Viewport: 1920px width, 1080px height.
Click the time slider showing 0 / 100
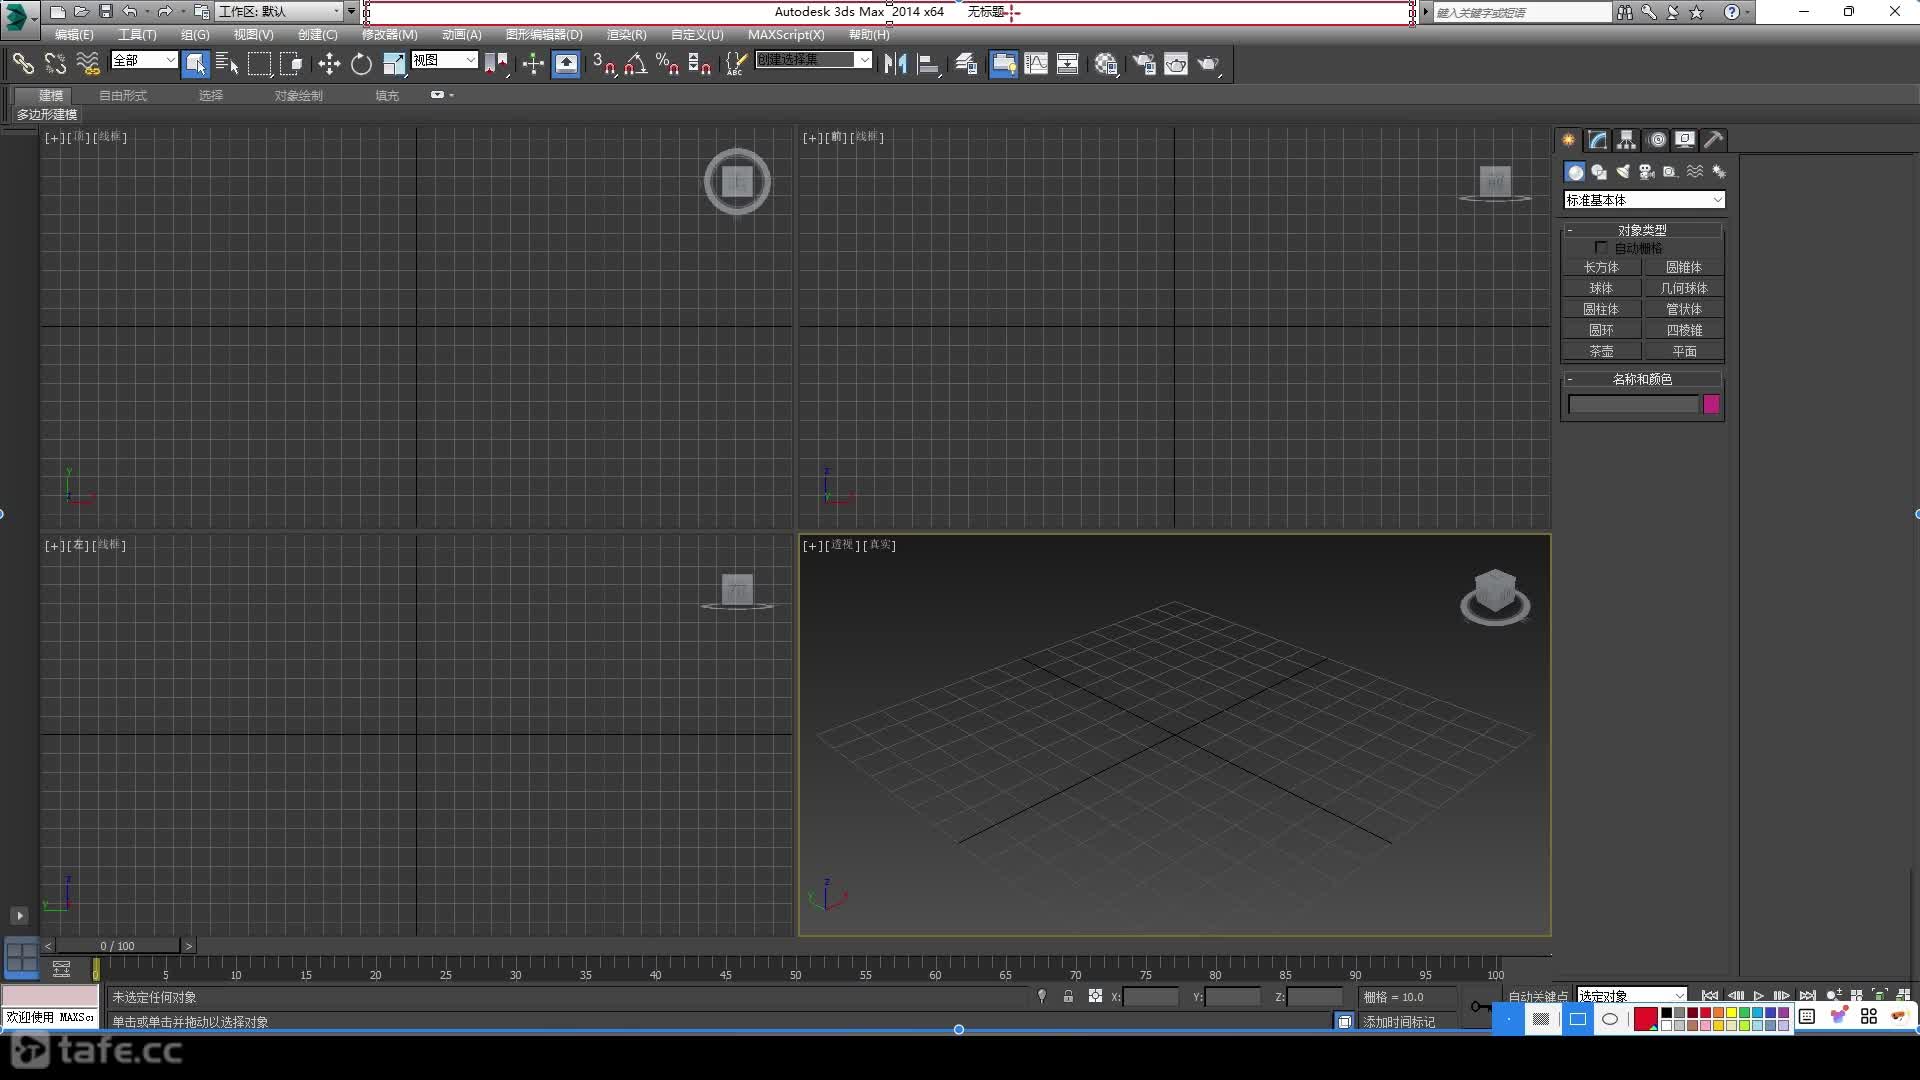pyautogui.click(x=118, y=945)
